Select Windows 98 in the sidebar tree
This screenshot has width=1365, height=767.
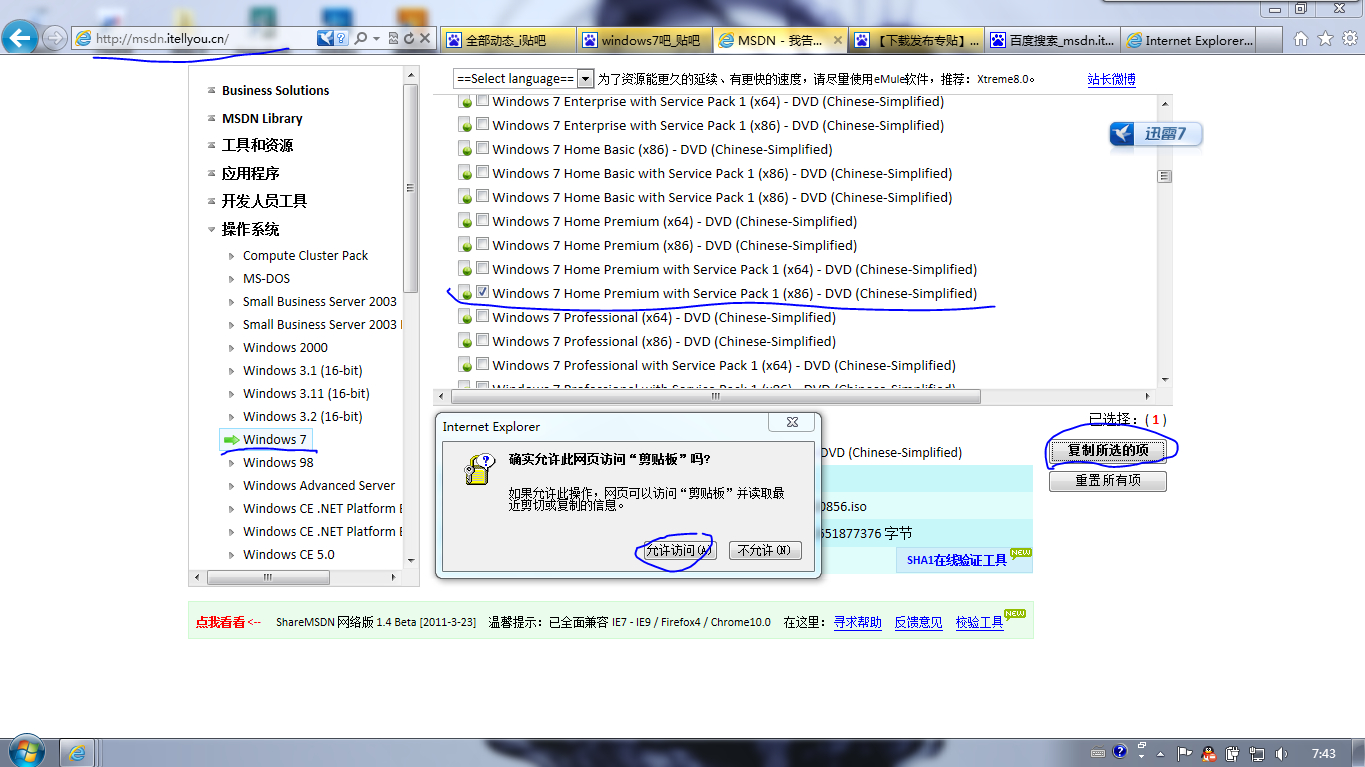tap(278, 462)
